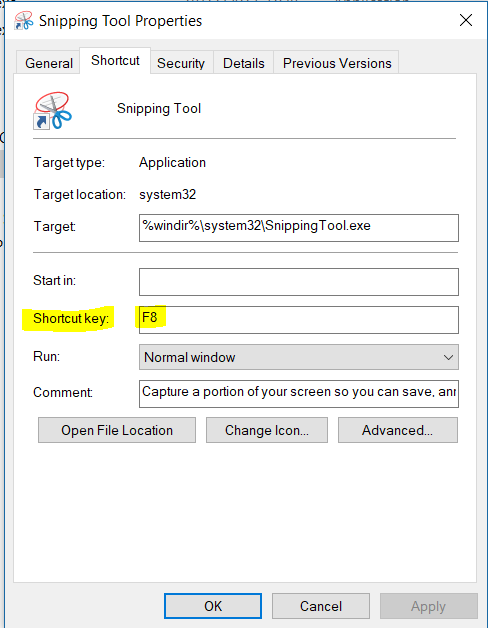488x628 pixels.
Task: Dismiss dialog with Cancel button
Action: pyautogui.click(x=321, y=606)
